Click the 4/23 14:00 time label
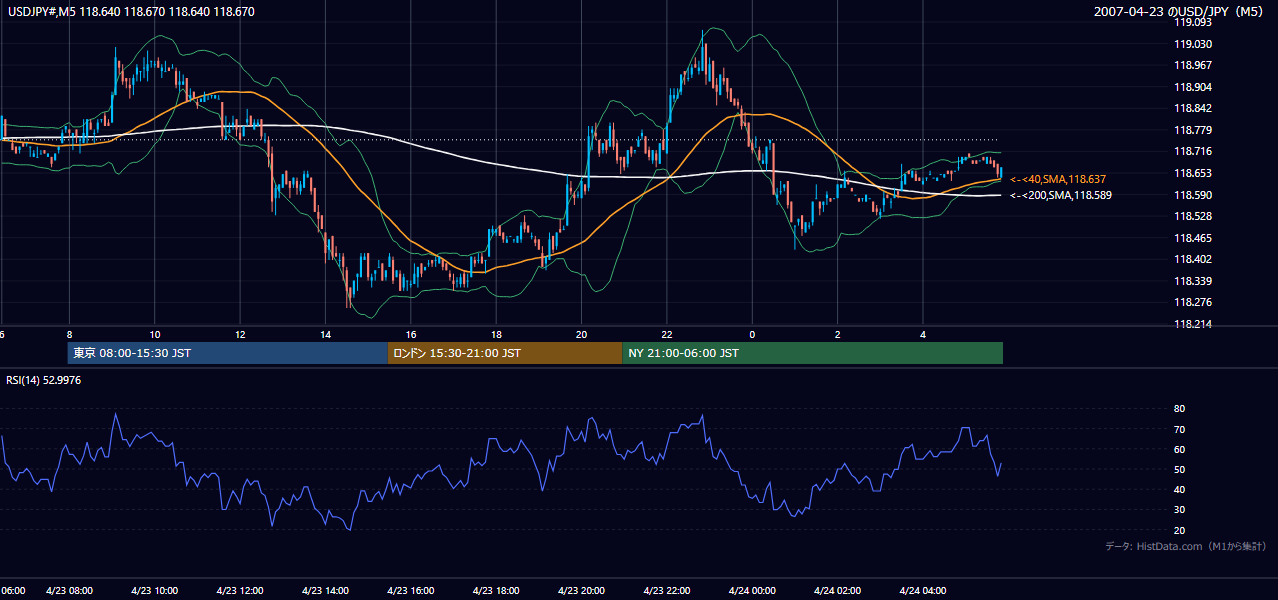The width and height of the screenshot is (1278, 600). [325, 591]
